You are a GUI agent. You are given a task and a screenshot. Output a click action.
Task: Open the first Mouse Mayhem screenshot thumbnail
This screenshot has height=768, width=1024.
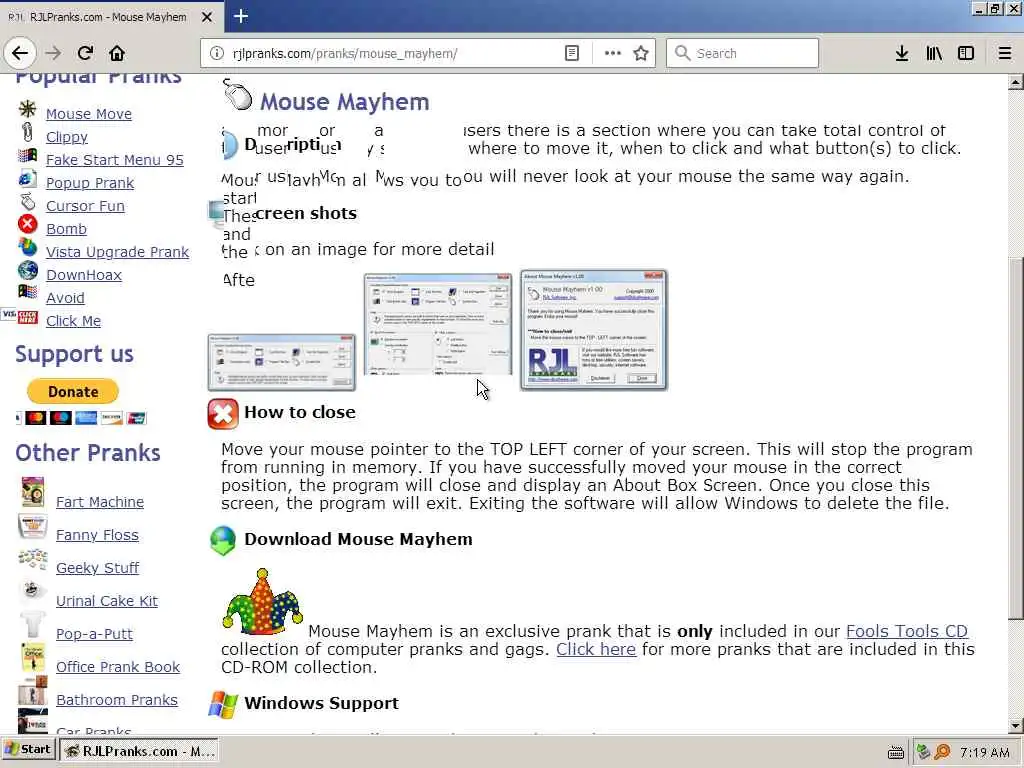281,362
